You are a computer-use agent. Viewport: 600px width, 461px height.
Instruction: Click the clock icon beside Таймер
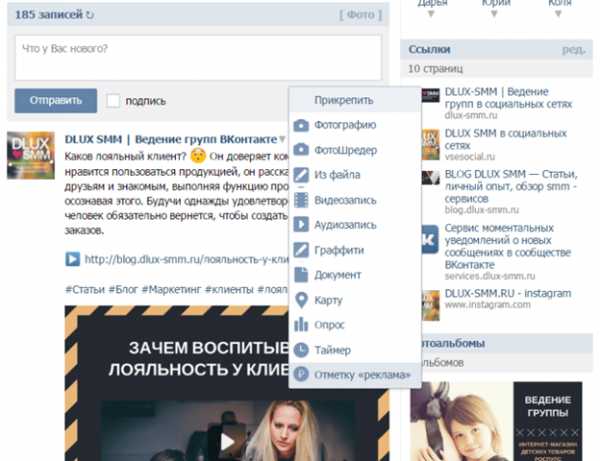click(x=301, y=350)
